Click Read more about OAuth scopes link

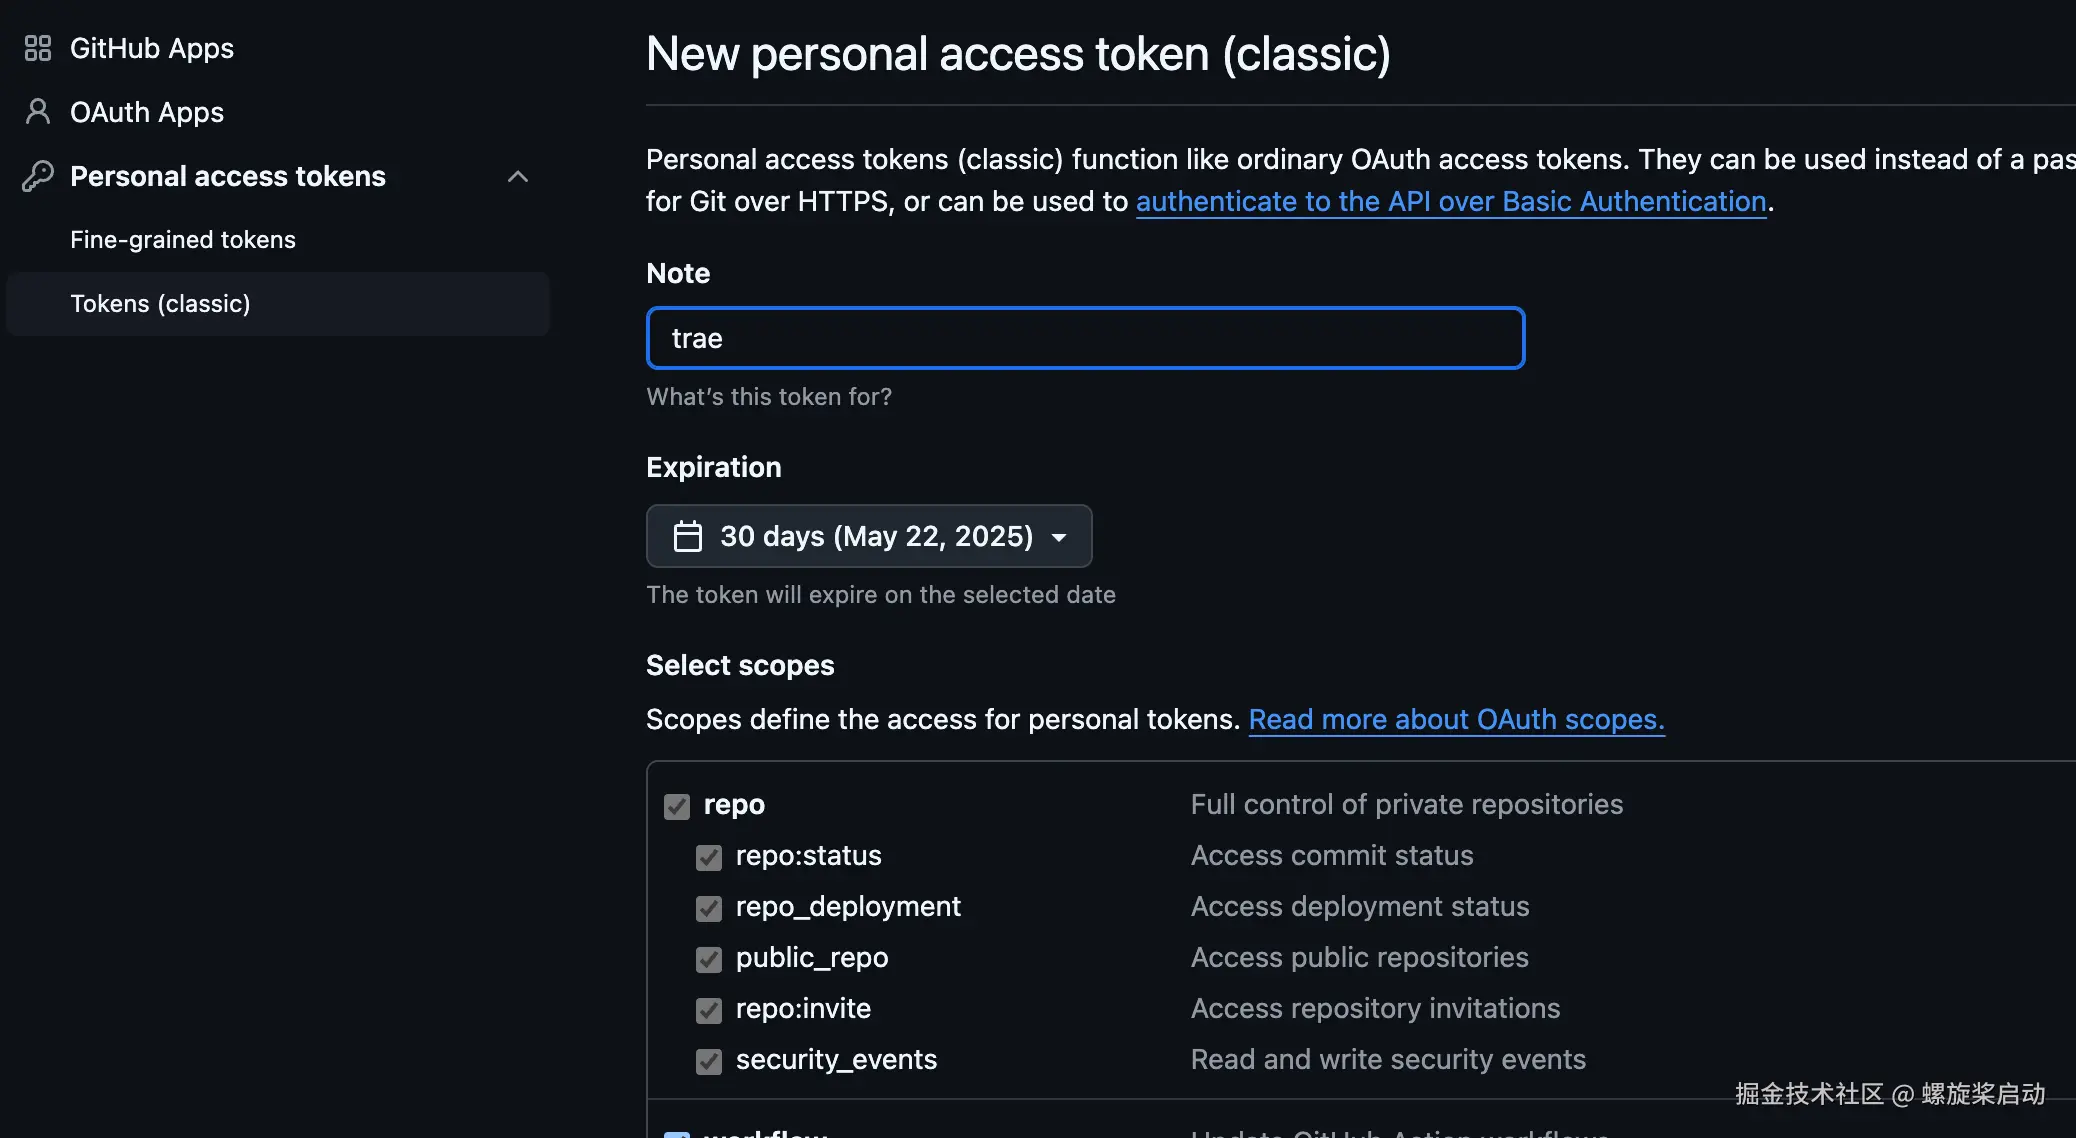tap(1456, 719)
